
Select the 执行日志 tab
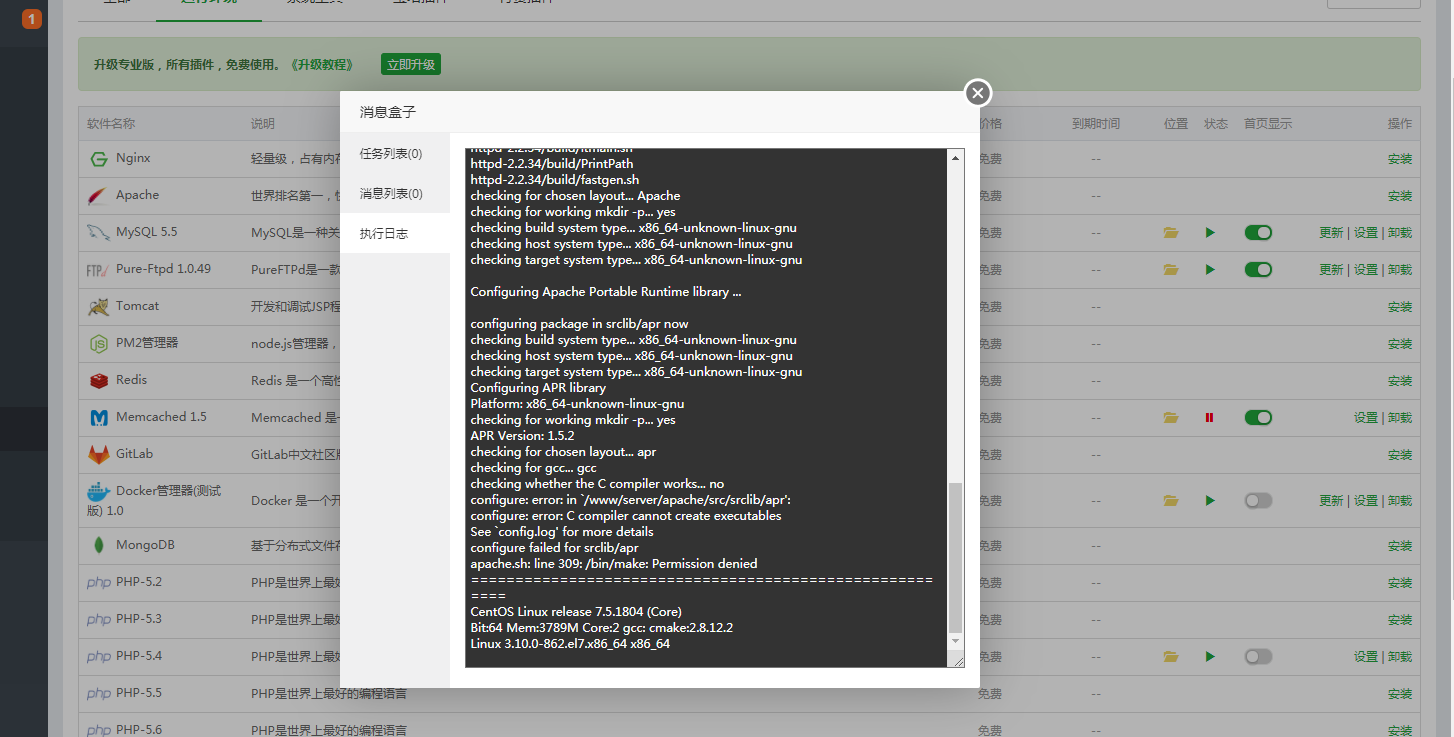(395, 234)
